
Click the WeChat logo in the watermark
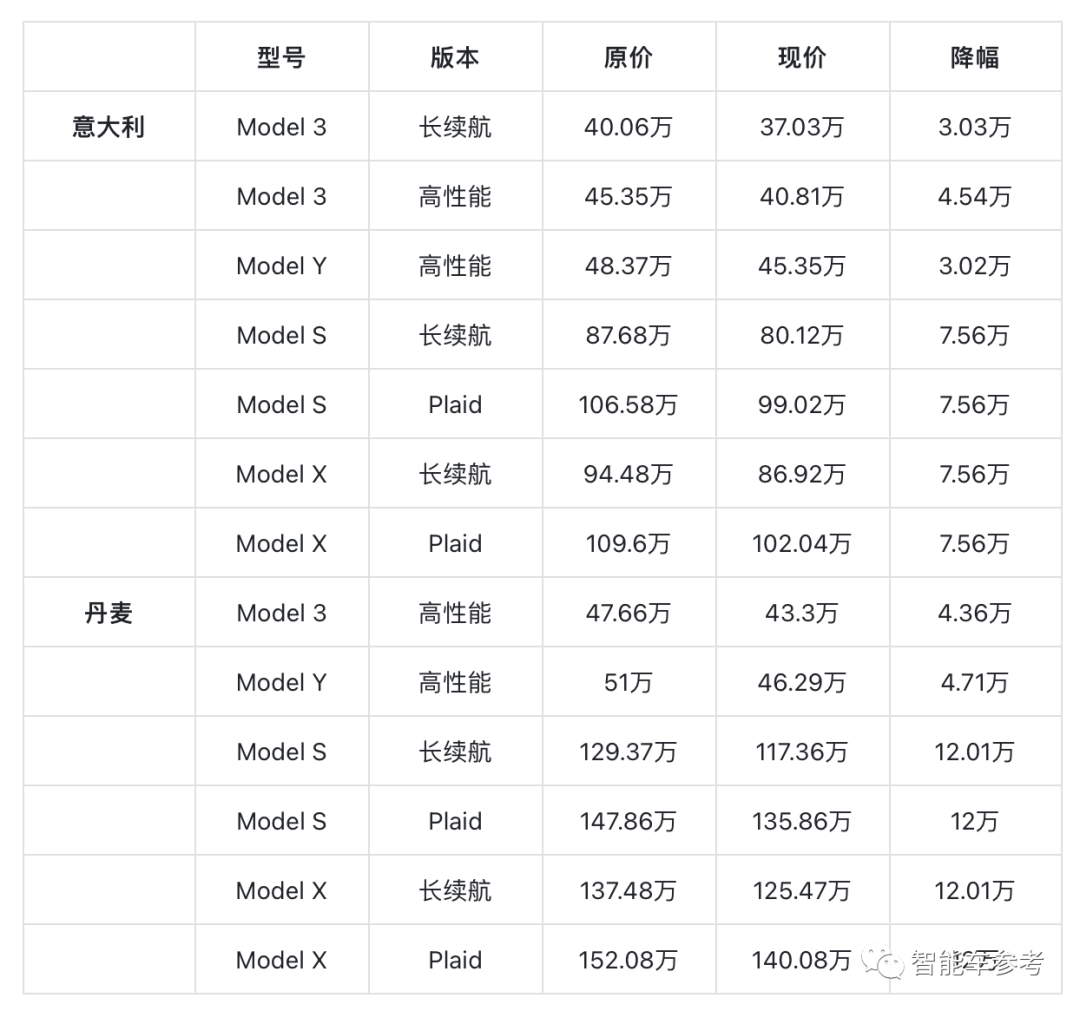point(884,962)
